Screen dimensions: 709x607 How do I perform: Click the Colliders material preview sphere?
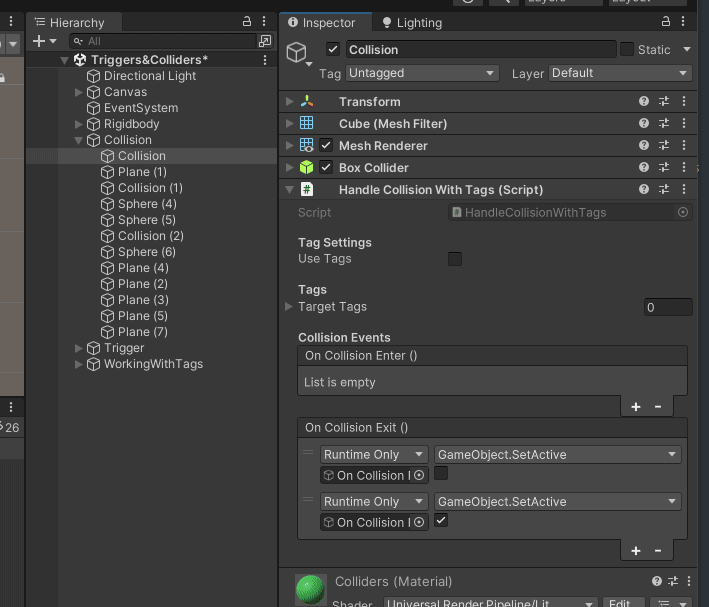(x=311, y=589)
